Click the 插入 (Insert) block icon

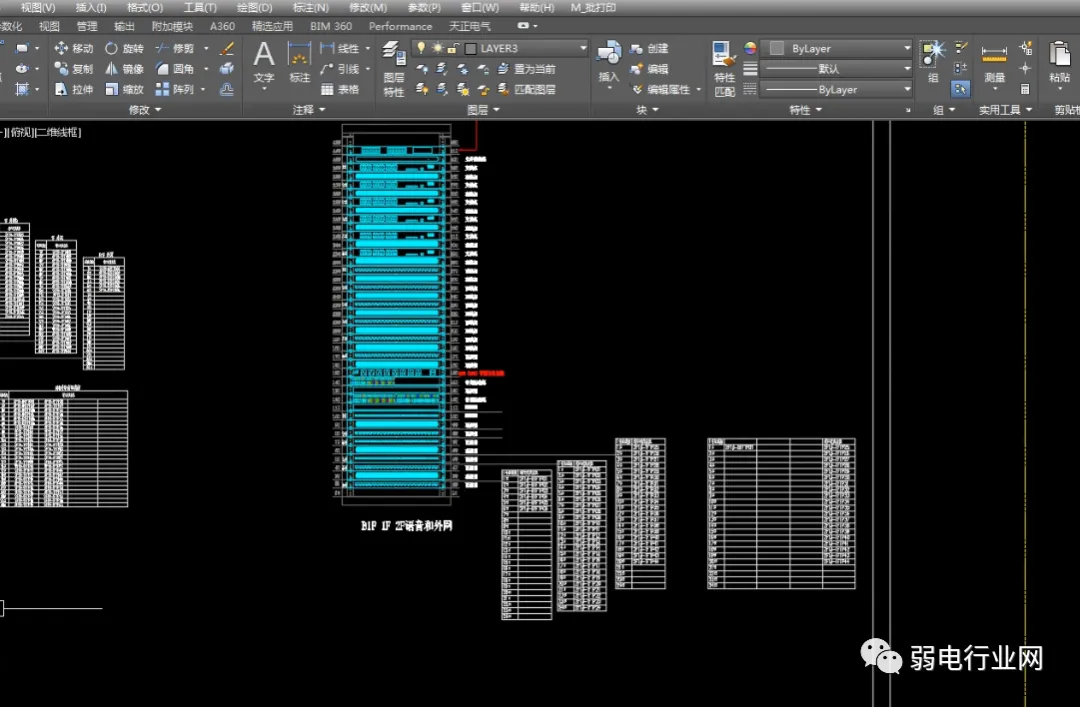click(x=609, y=62)
